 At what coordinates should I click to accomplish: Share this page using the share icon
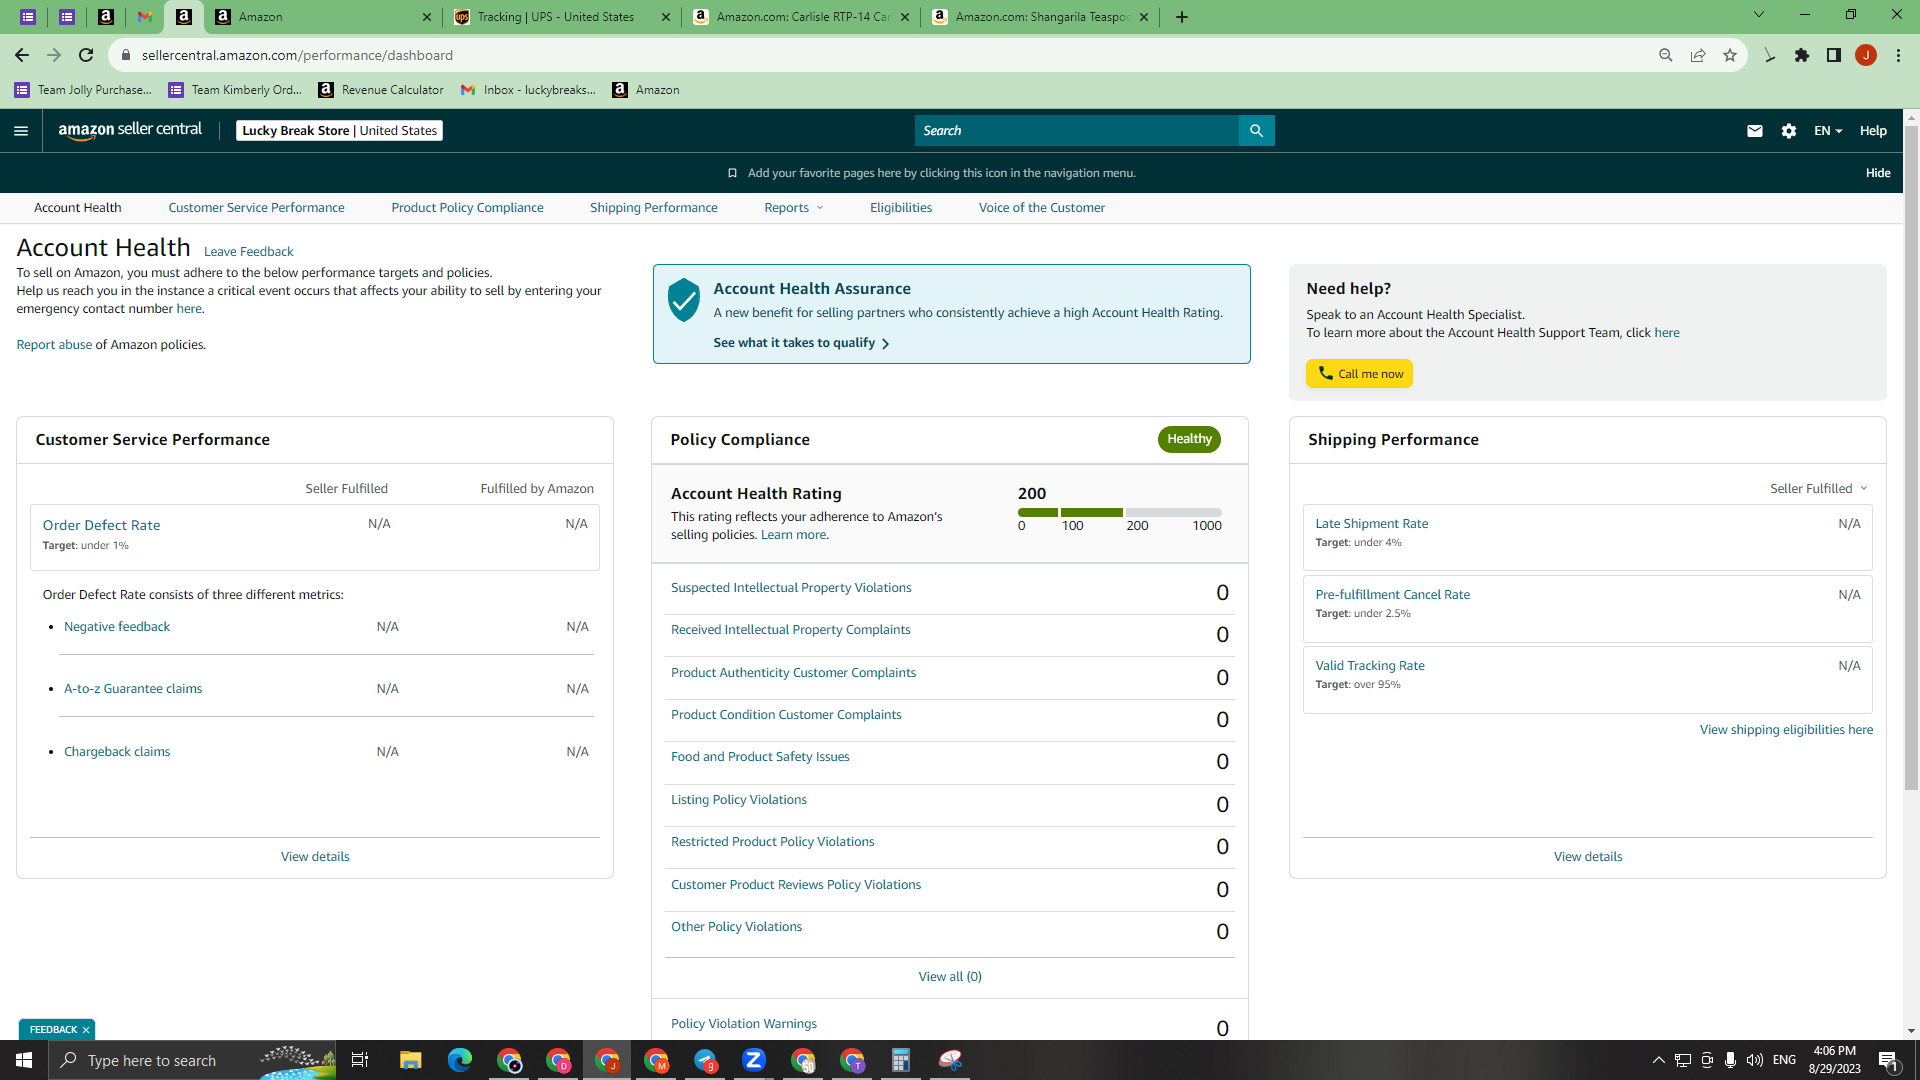pos(1698,55)
